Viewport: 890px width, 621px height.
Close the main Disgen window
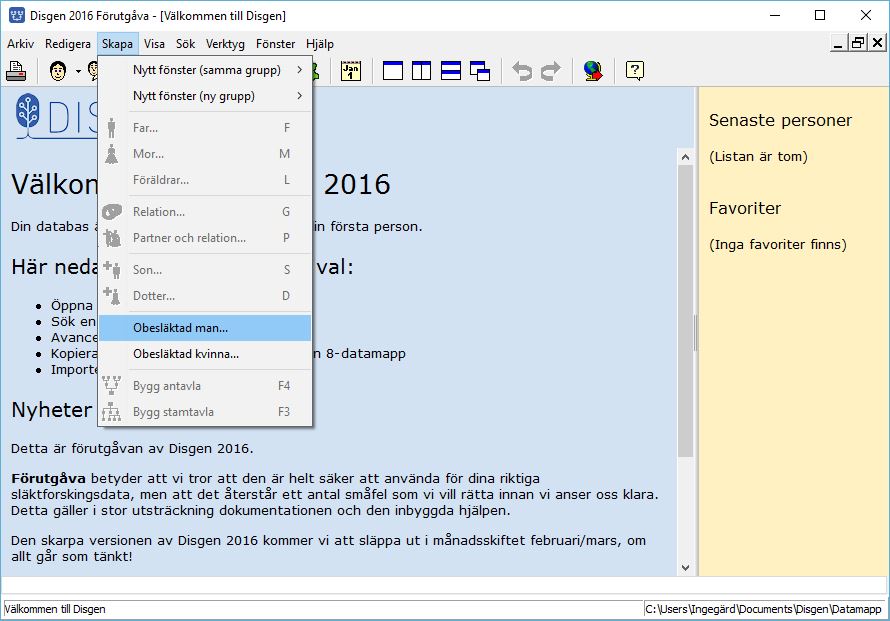click(866, 15)
